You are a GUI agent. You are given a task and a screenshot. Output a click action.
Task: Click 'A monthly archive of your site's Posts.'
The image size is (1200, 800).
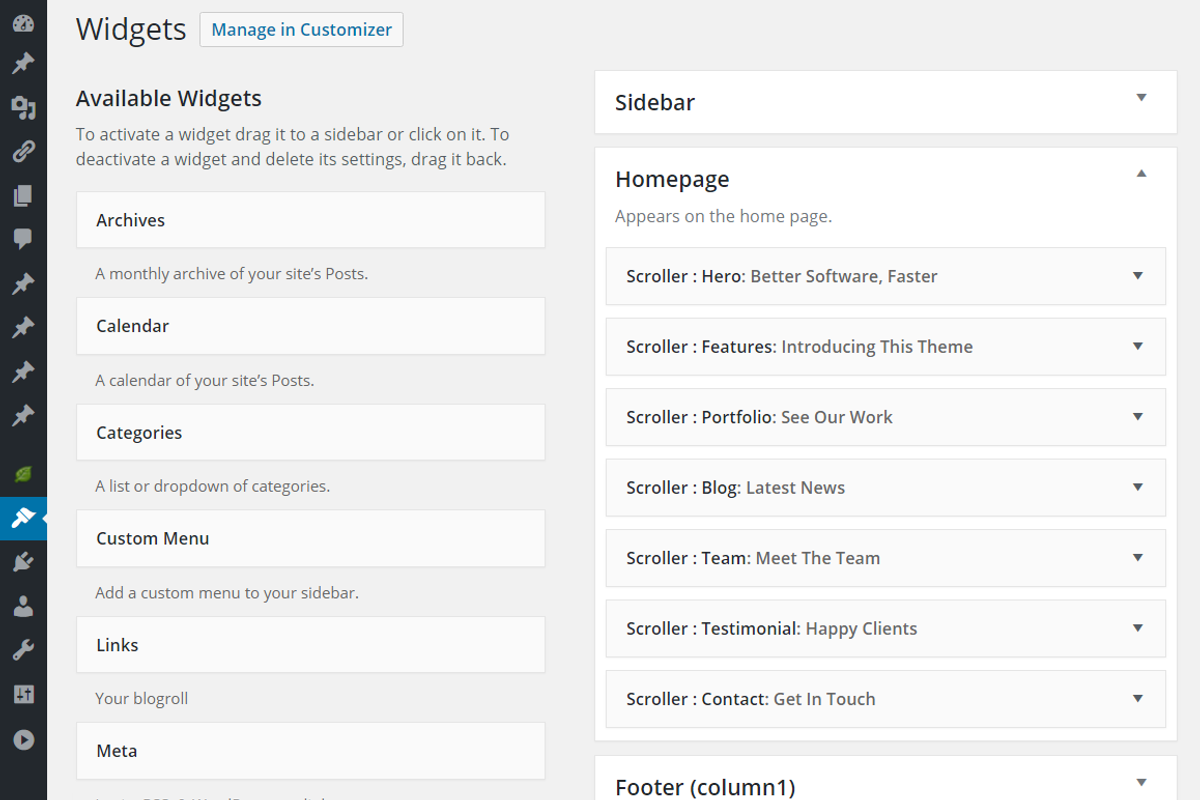232,274
